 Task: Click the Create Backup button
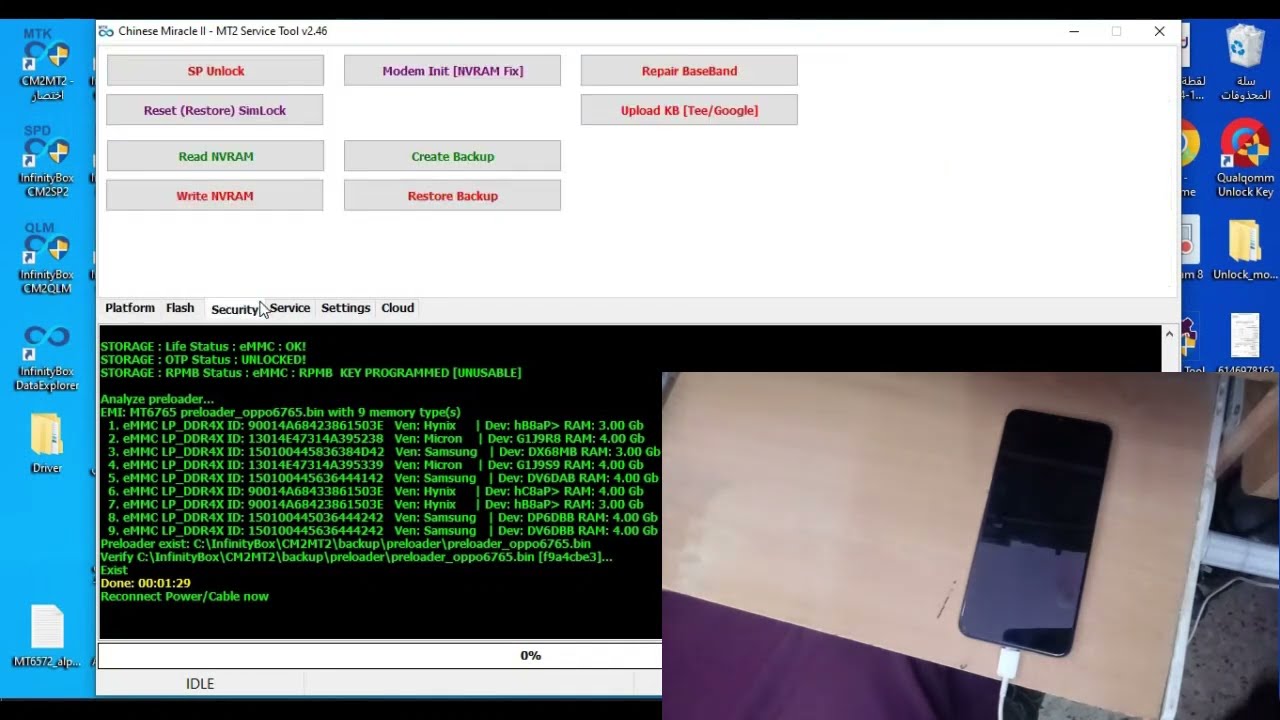pos(452,156)
